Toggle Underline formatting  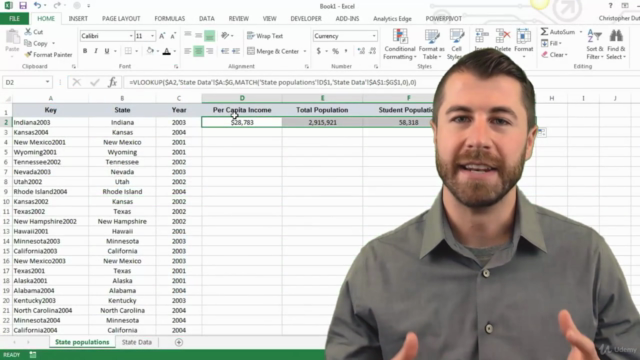[x=107, y=51]
